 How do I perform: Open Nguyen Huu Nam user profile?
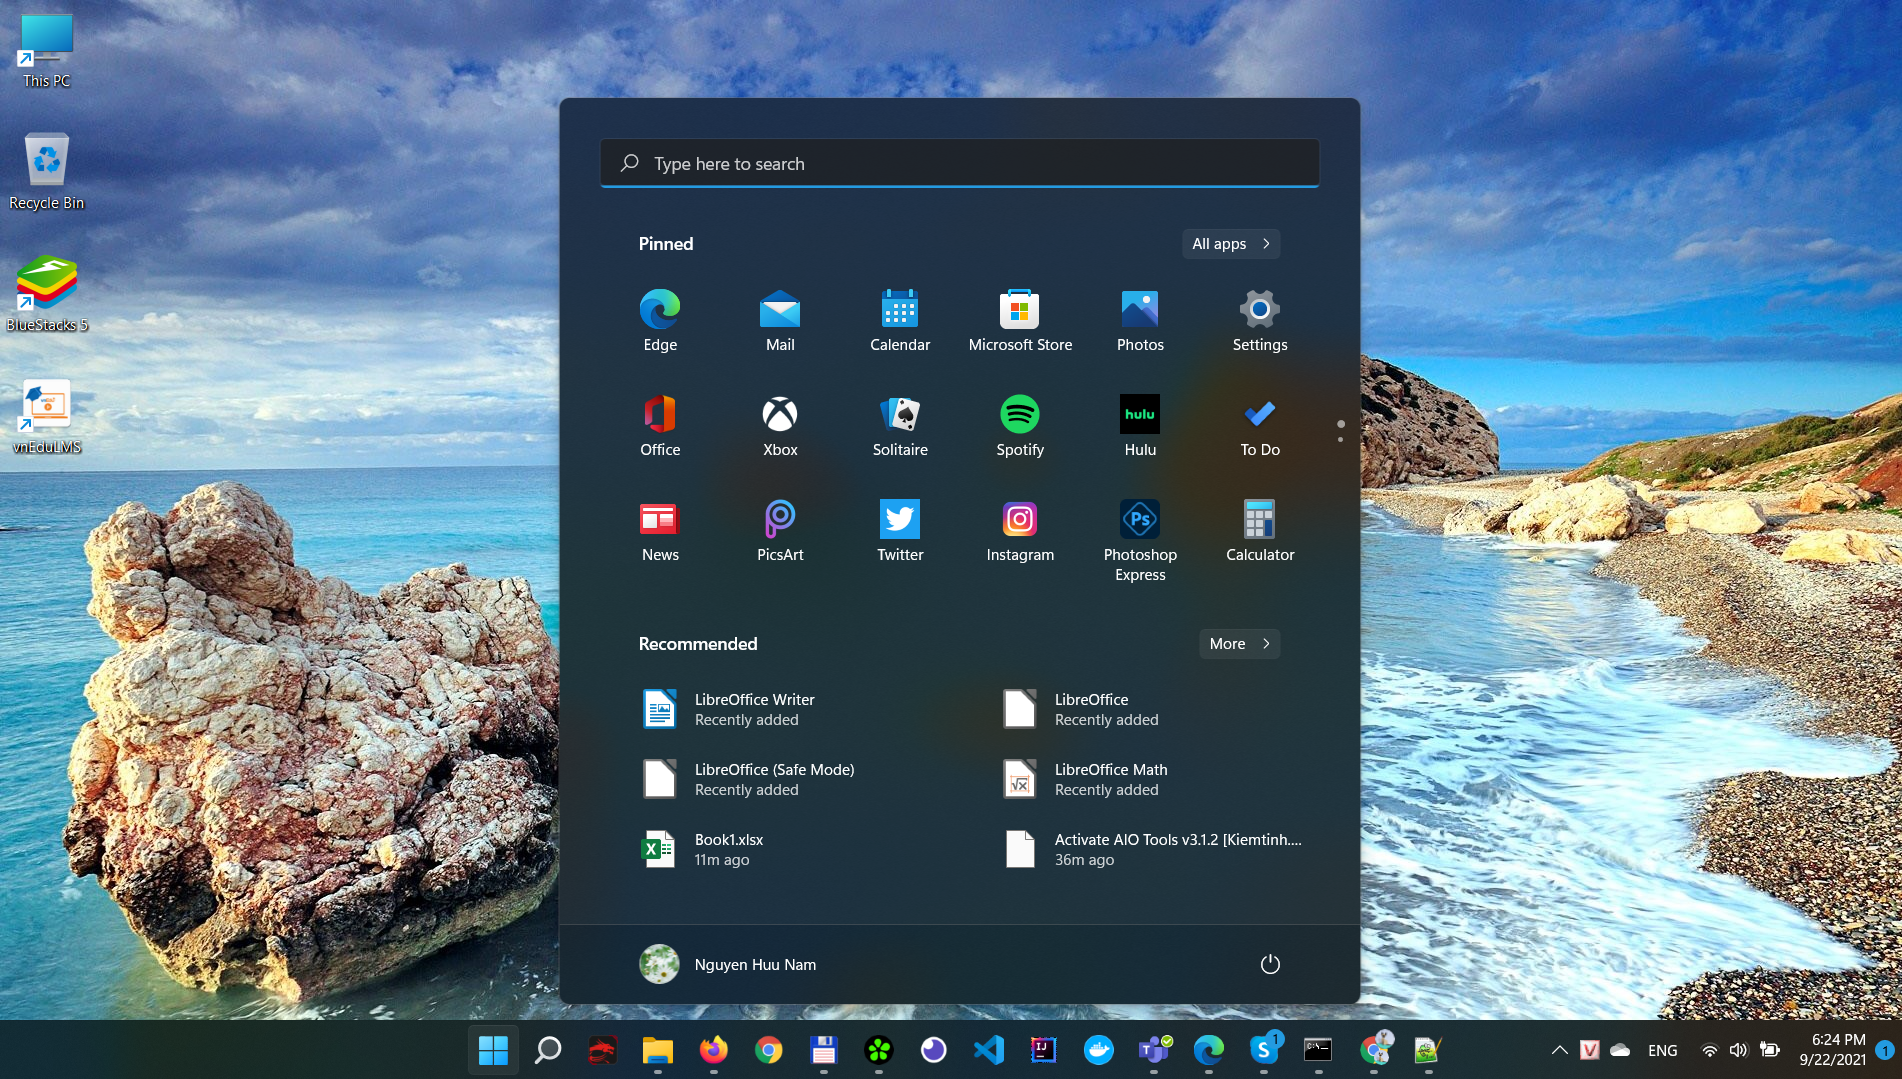pyautogui.click(x=729, y=964)
